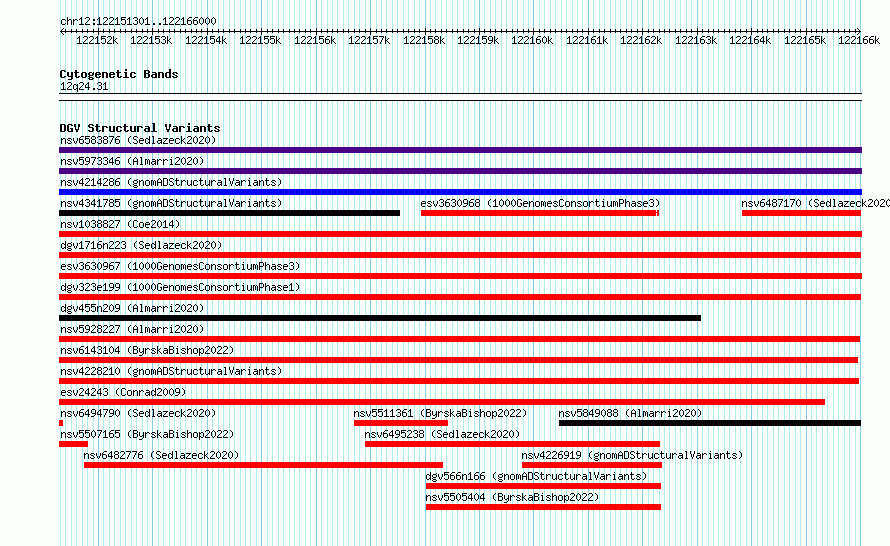Screen dimensions: 890x546
Task: Click the chr12:122151301..122166000 region label
Action: pos(138,21)
